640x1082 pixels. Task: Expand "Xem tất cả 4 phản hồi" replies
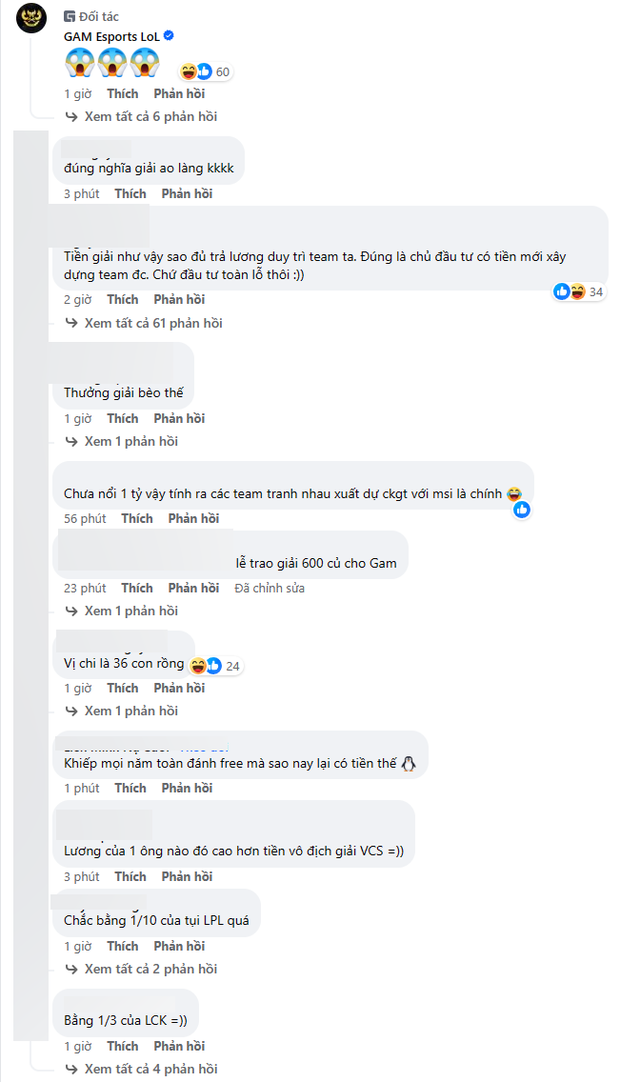(150, 1069)
